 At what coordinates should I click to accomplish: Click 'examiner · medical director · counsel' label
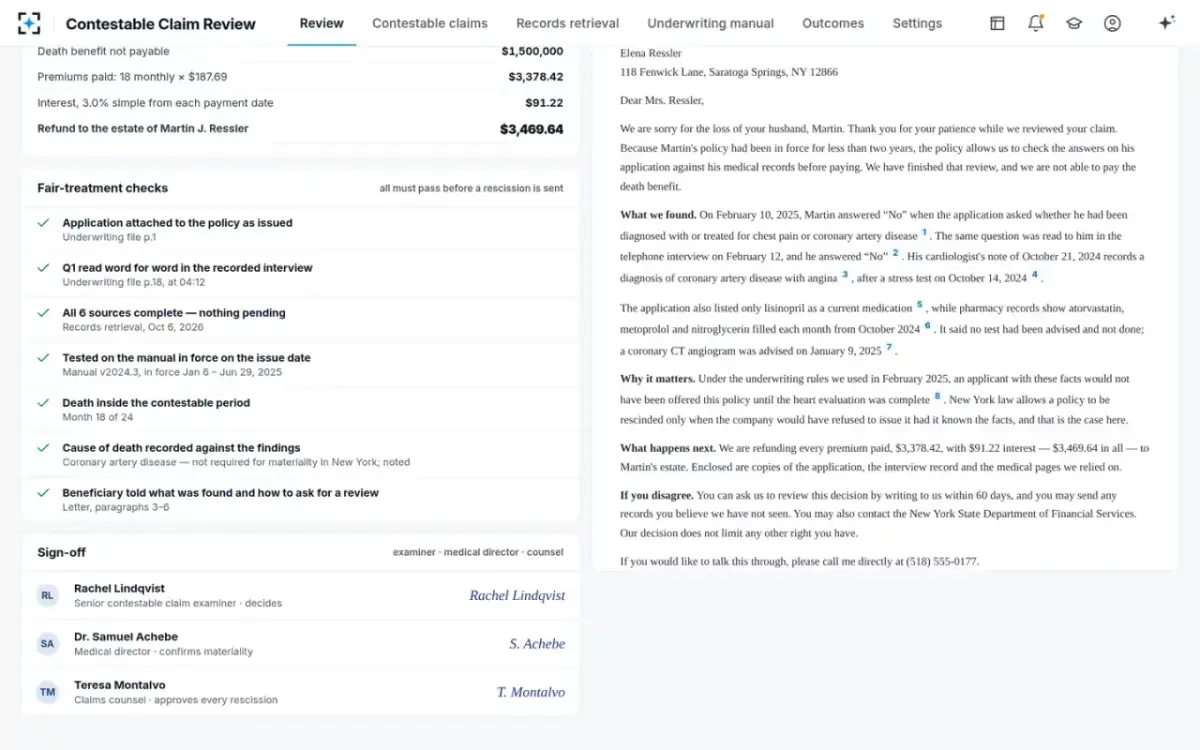pos(478,552)
